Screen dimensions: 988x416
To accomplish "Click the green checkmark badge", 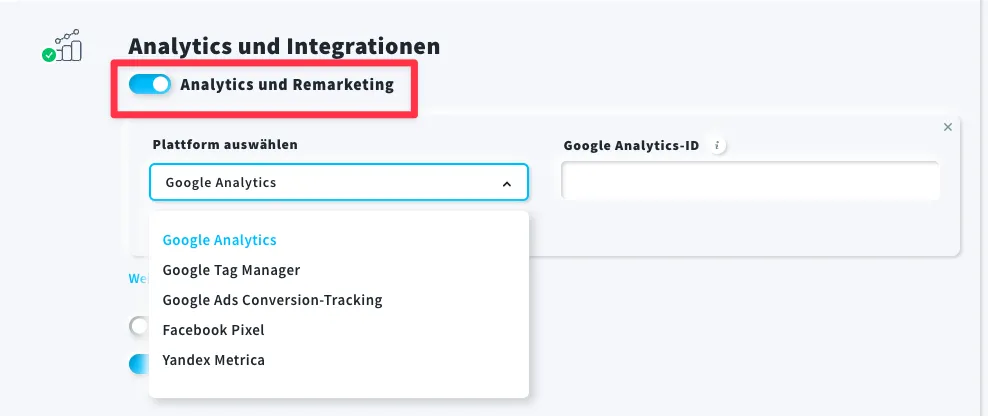I will pyautogui.click(x=49, y=55).
